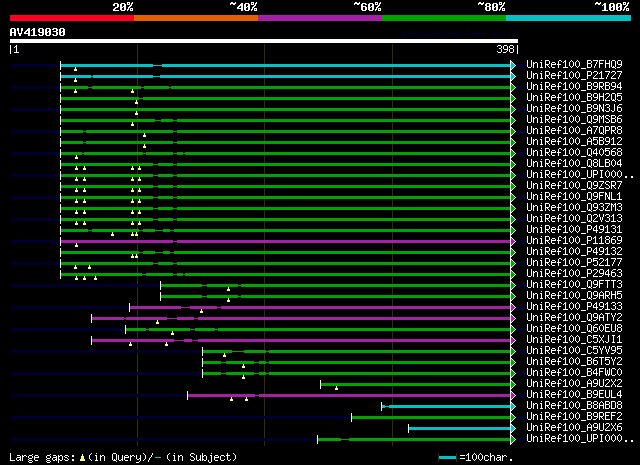This screenshot has width=640, height=465.
Task: Select the UniRef100_P49131 label
Action: pyautogui.click(x=574, y=230)
